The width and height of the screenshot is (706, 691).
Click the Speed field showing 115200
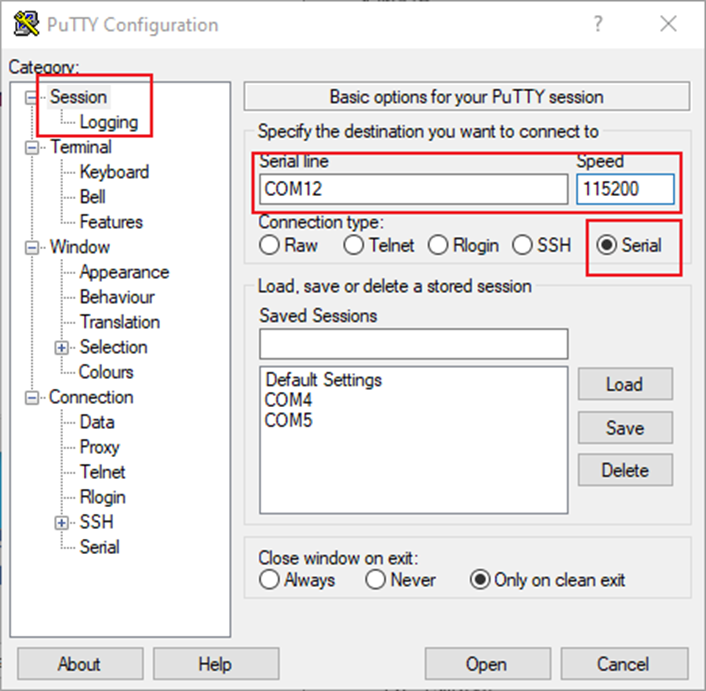tap(624, 189)
